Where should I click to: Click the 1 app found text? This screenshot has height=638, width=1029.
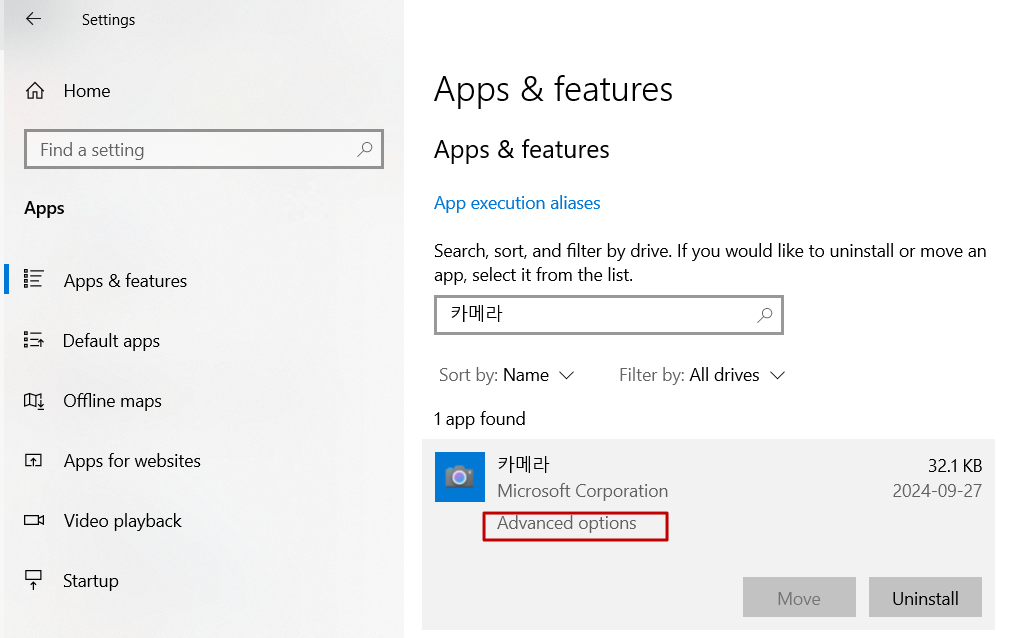480,419
